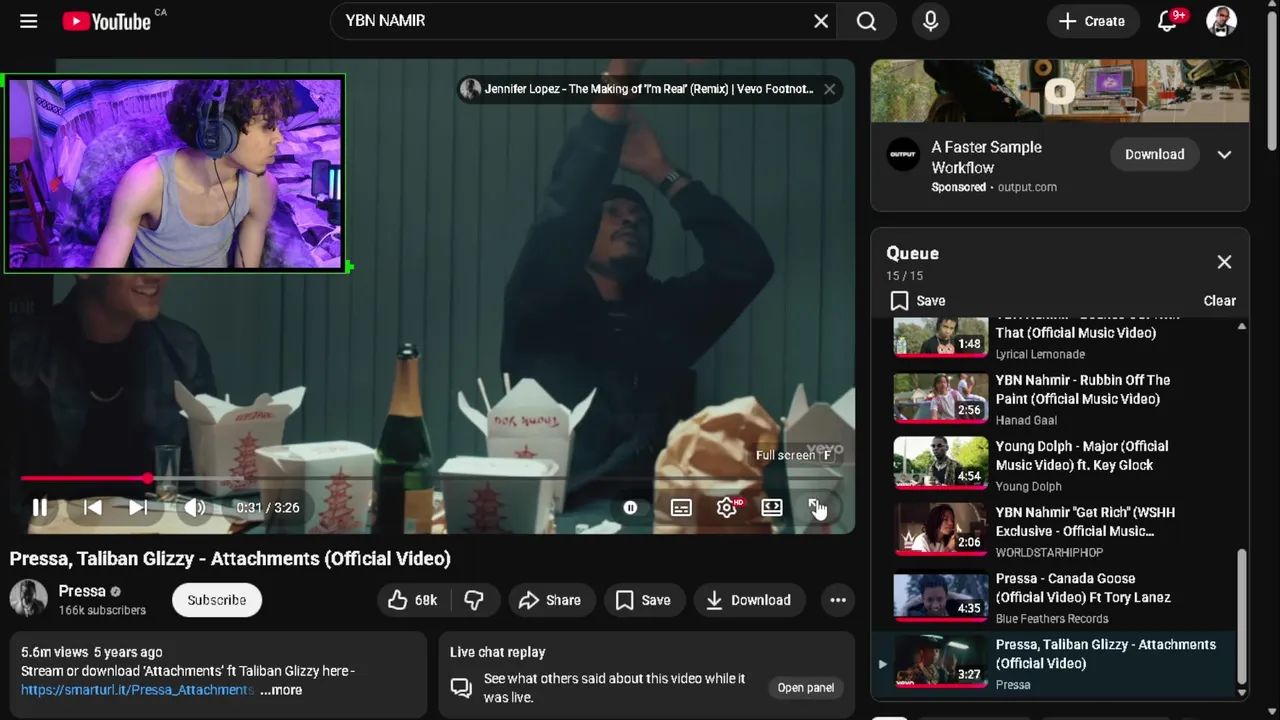This screenshot has height=720, width=1280.
Task: Pause the video
Action: (40, 507)
